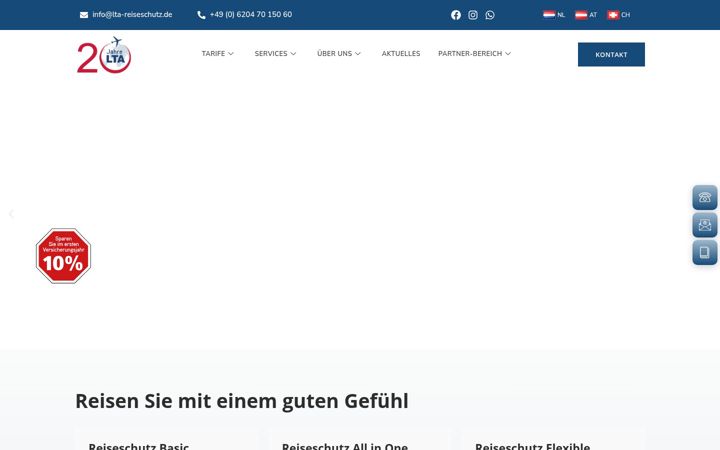Go to previous slide arrow

(11, 214)
